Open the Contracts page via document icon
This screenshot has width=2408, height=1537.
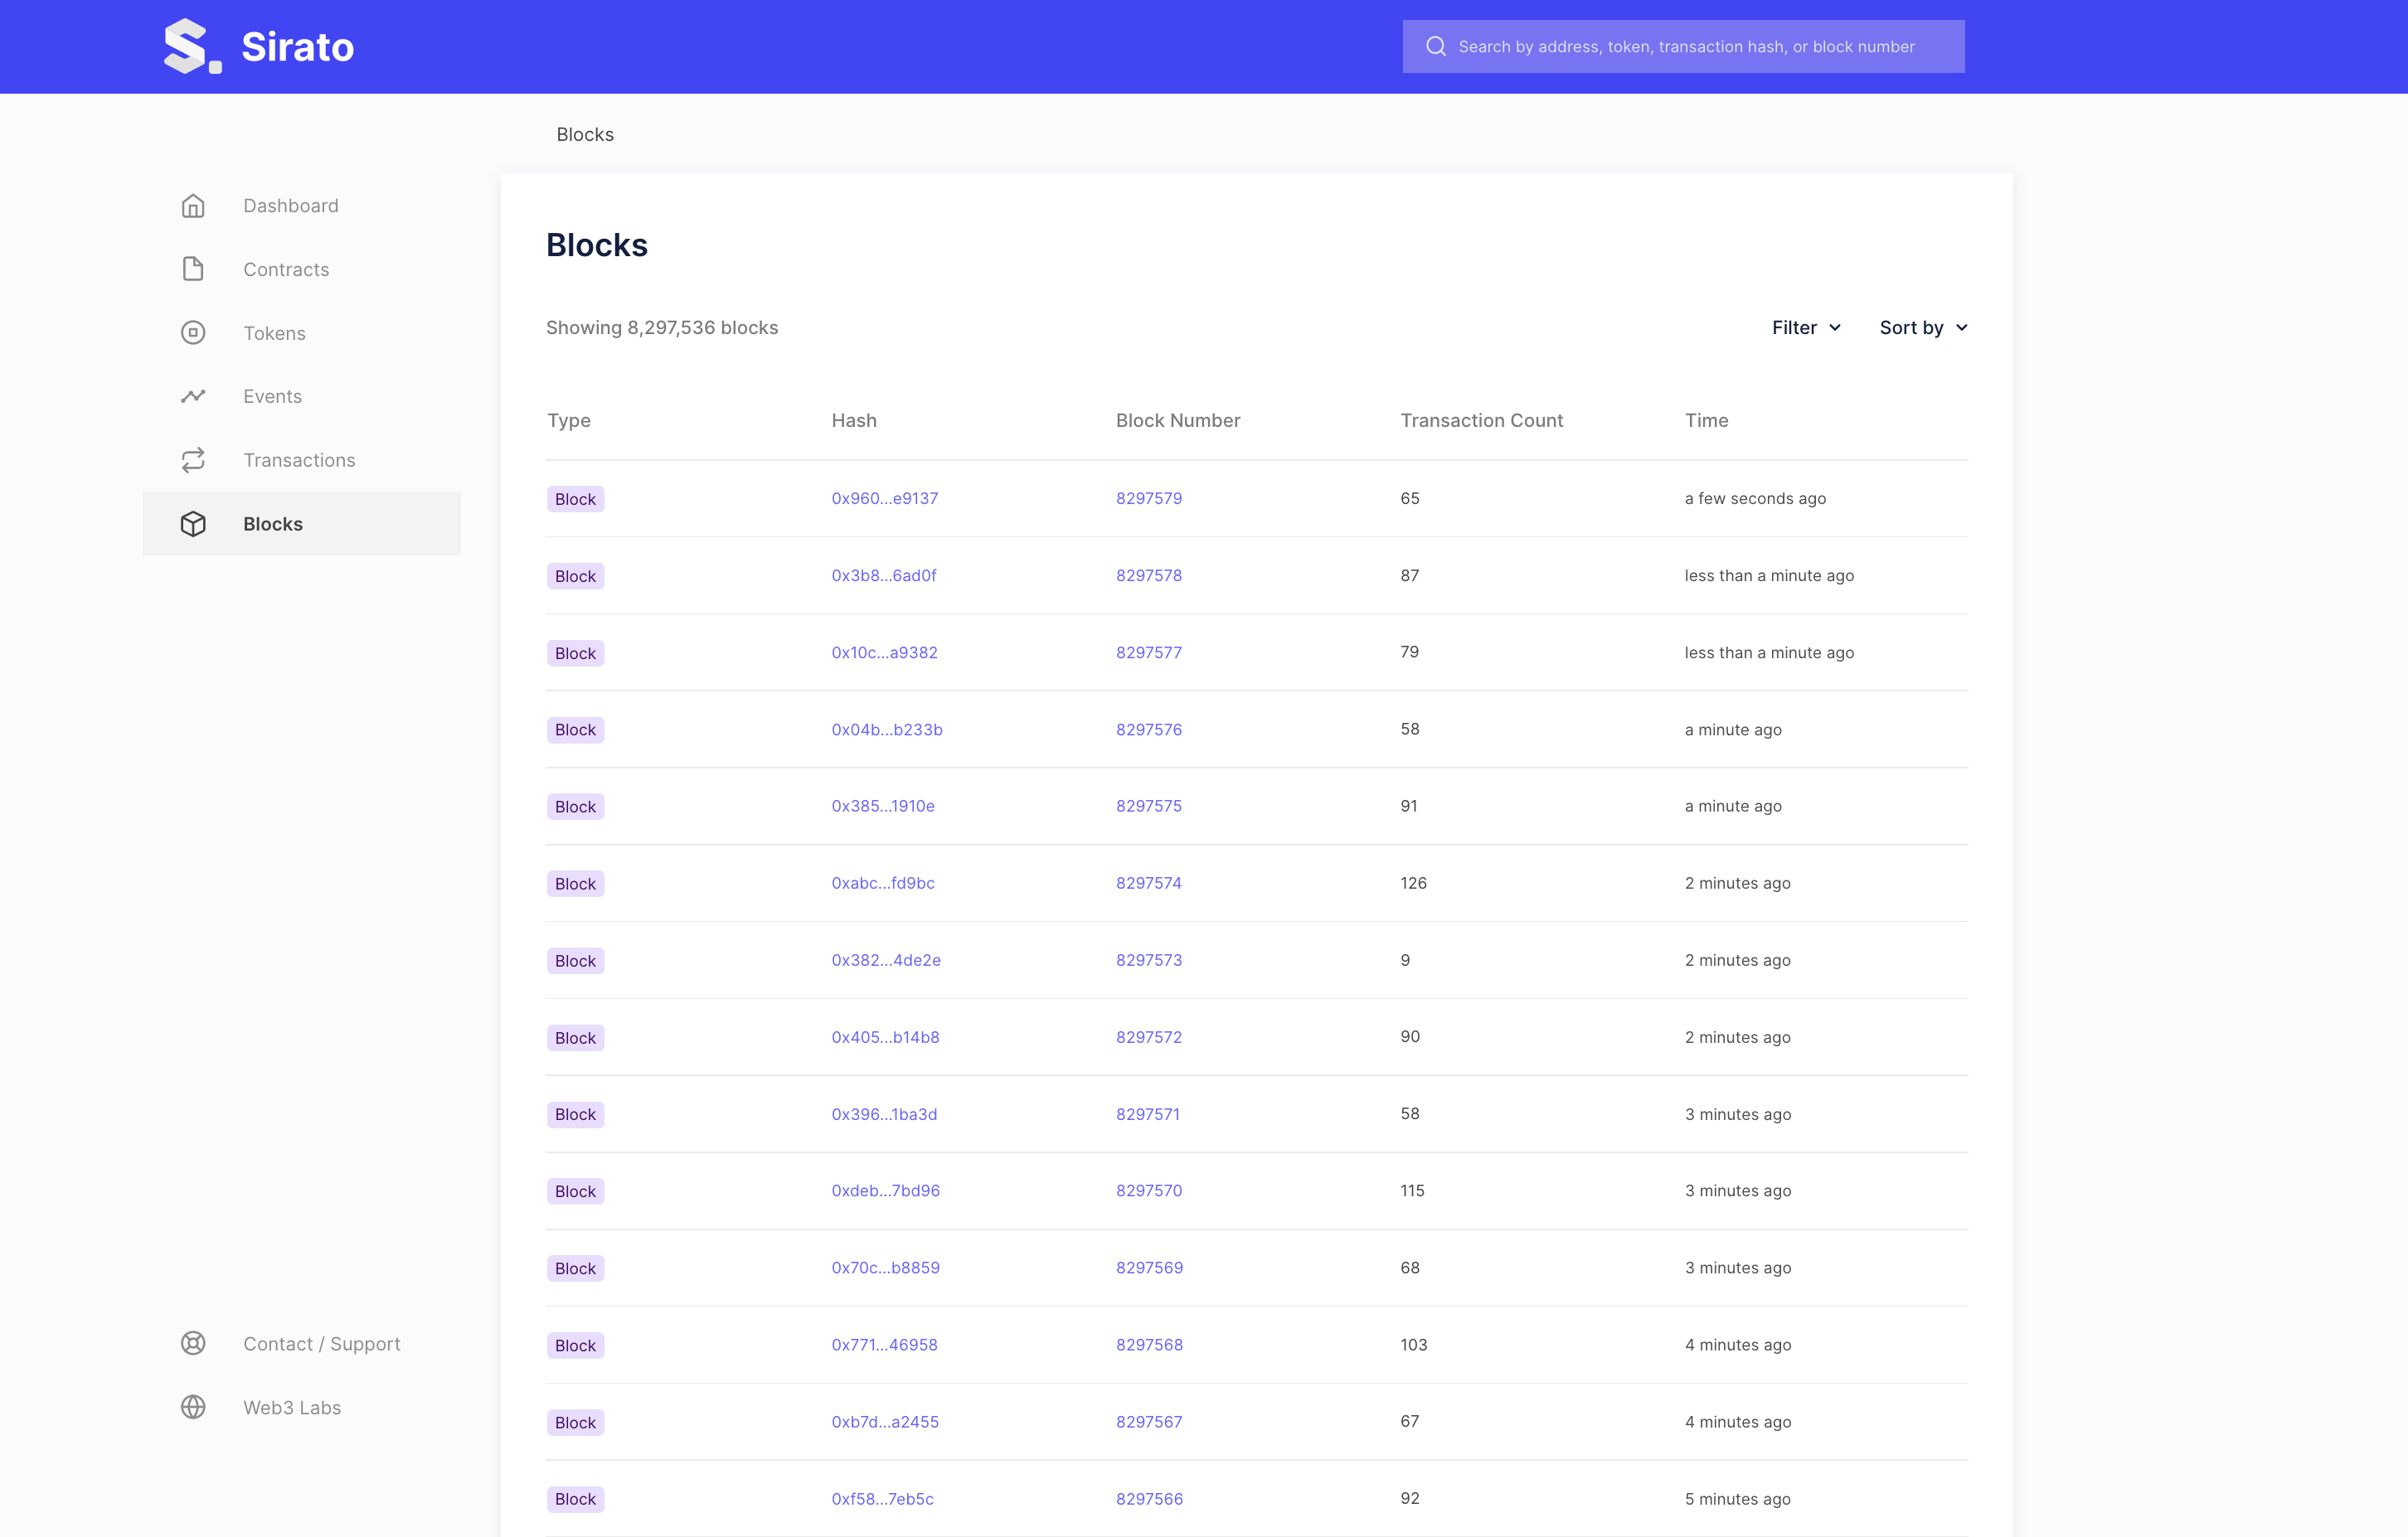(192, 269)
